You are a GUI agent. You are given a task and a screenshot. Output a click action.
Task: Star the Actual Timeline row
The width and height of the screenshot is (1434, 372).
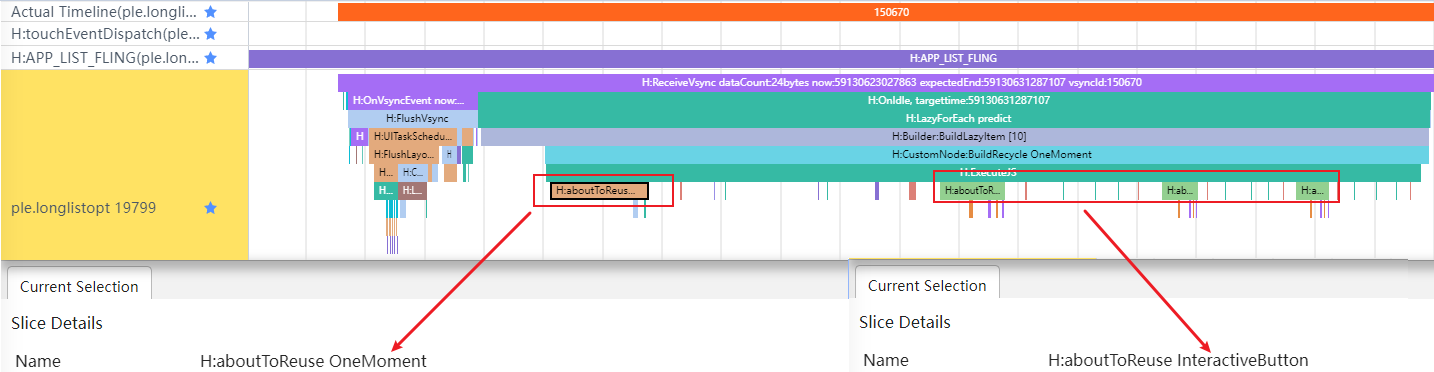(210, 12)
